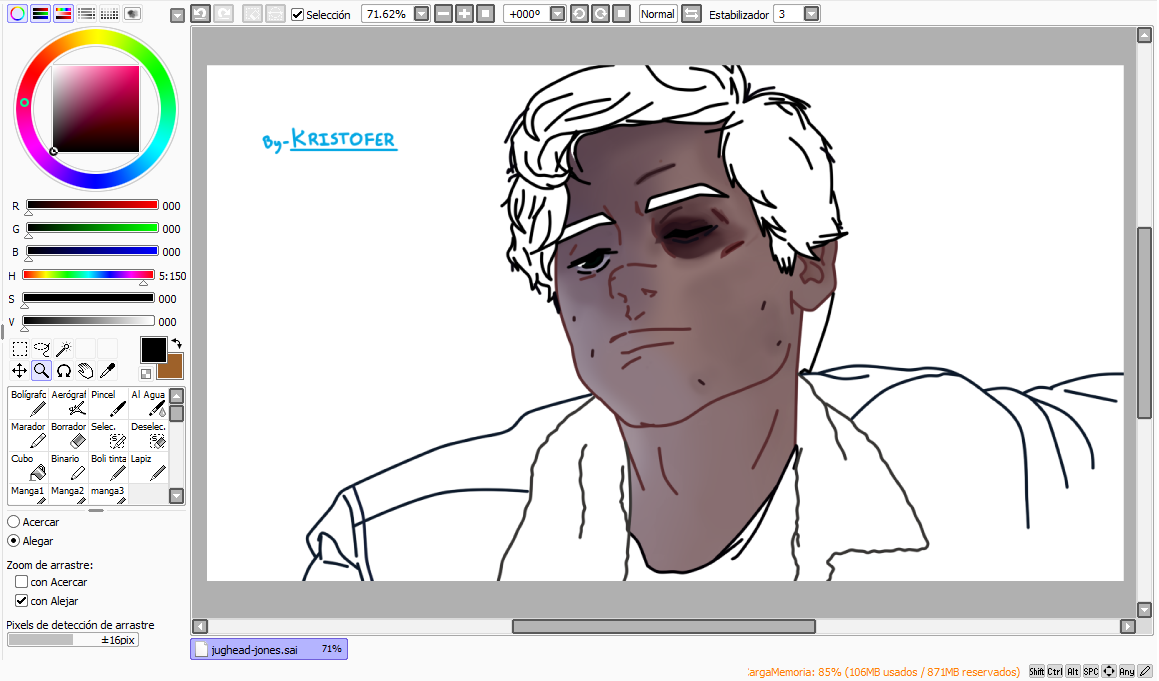Viewport: 1159px width, 681px height.
Task: Click the ±16pix drag detection slider
Action: [x=72, y=640]
